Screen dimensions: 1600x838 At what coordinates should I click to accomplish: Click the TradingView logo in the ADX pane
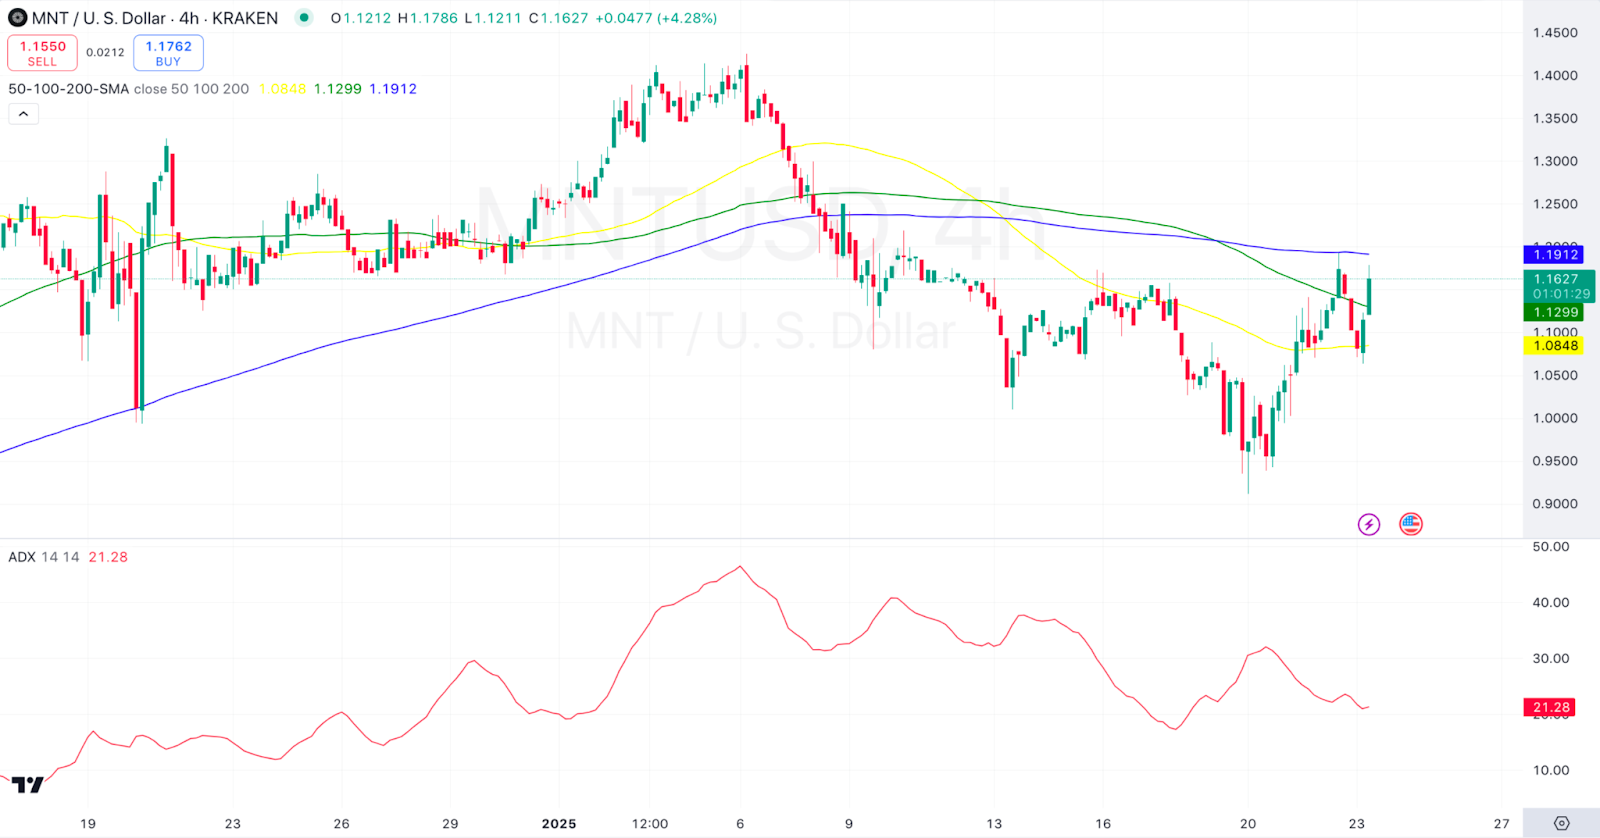coord(28,785)
